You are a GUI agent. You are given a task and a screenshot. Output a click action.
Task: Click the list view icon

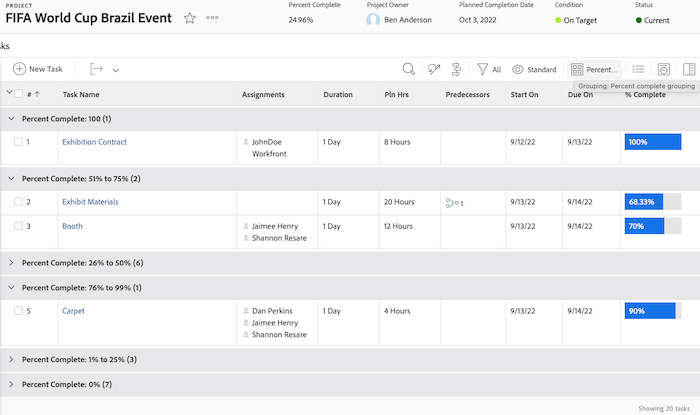point(638,69)
